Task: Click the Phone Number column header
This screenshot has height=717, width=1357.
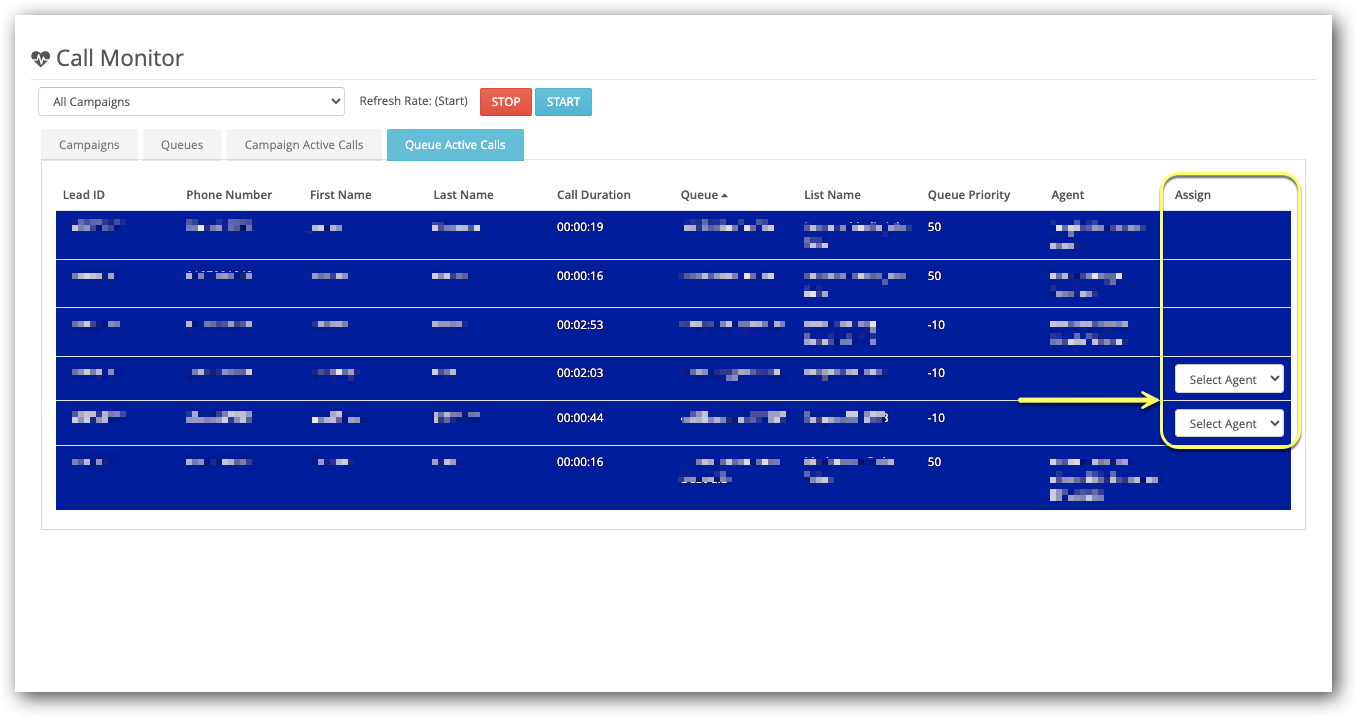Action: [x=229, y=194]
